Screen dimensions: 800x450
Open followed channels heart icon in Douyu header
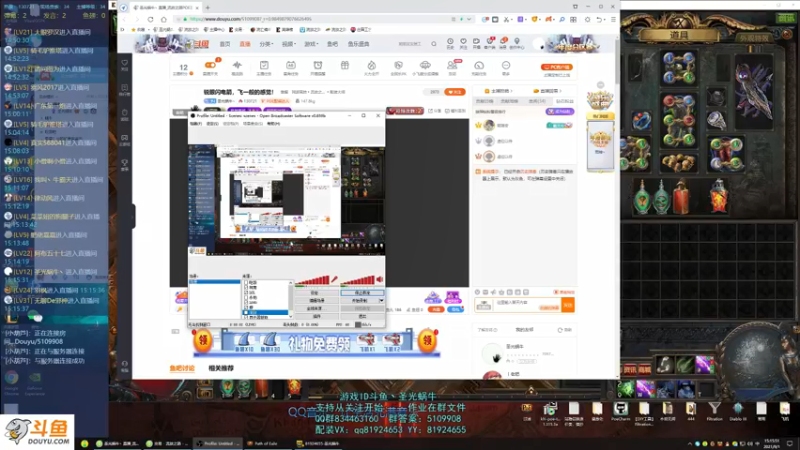pos(463,42)
